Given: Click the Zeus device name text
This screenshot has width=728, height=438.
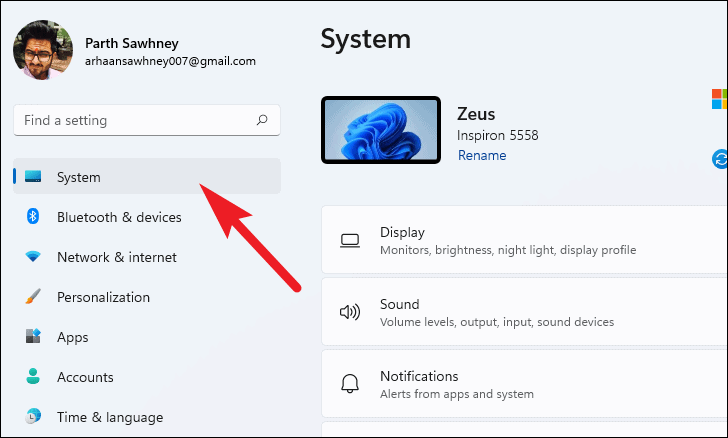Looking at the screenshot, I should tap(476, 114).
